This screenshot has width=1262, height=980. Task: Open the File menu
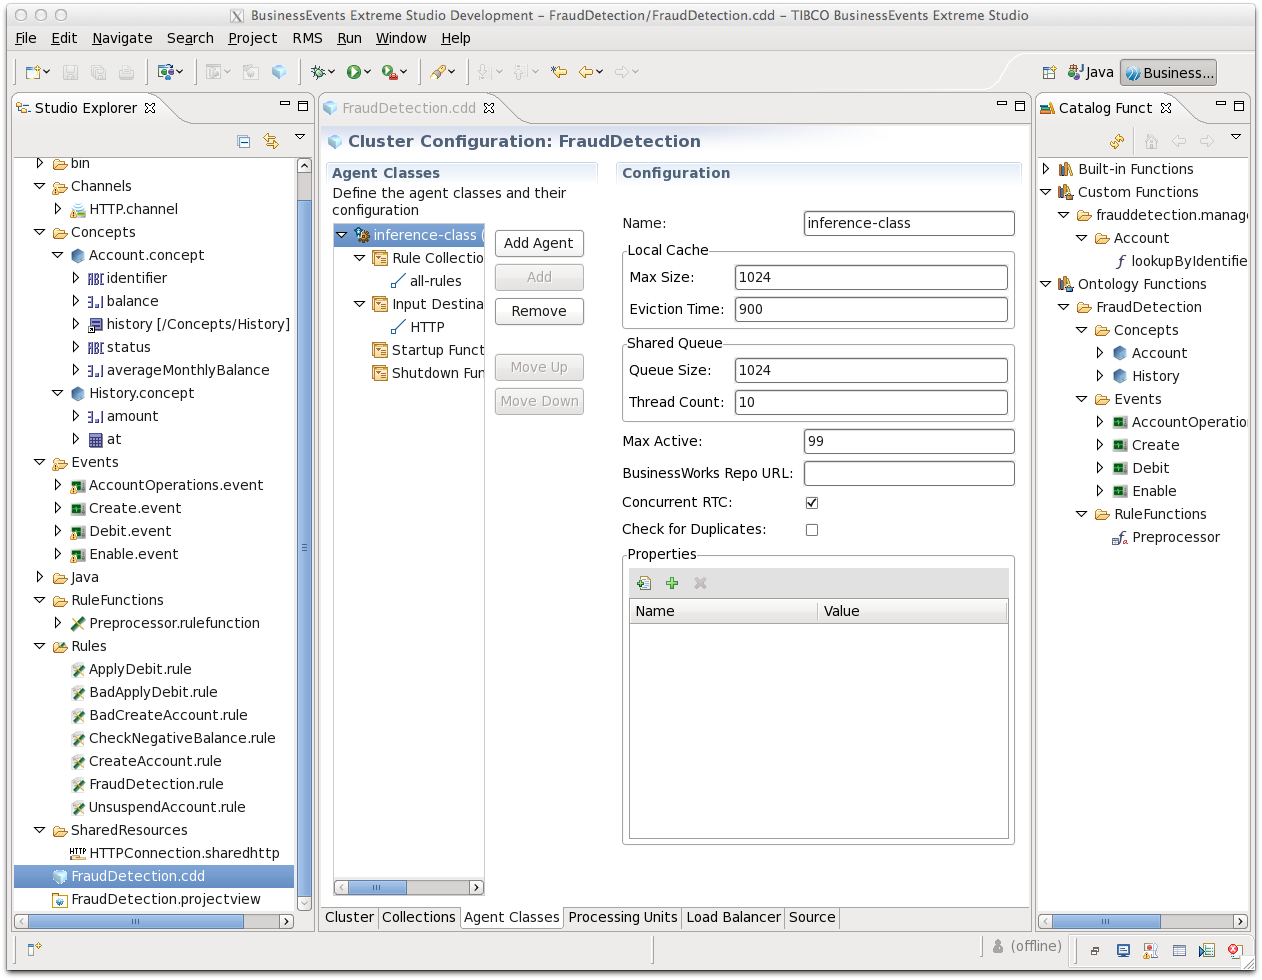click(x=26, y=38)
